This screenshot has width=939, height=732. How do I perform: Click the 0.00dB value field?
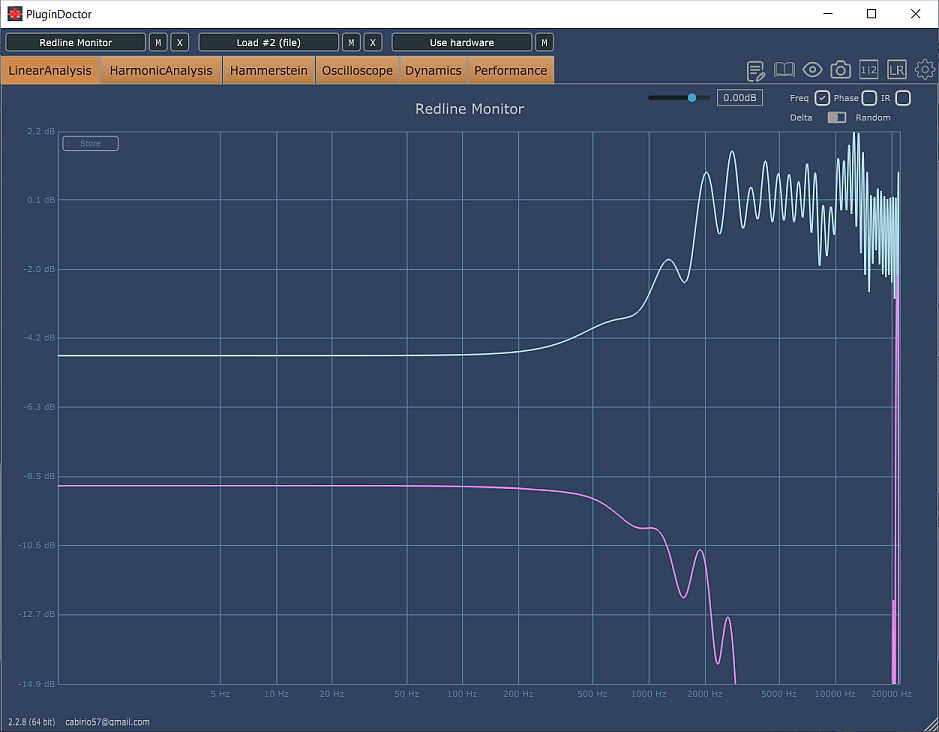click(740, 98)
